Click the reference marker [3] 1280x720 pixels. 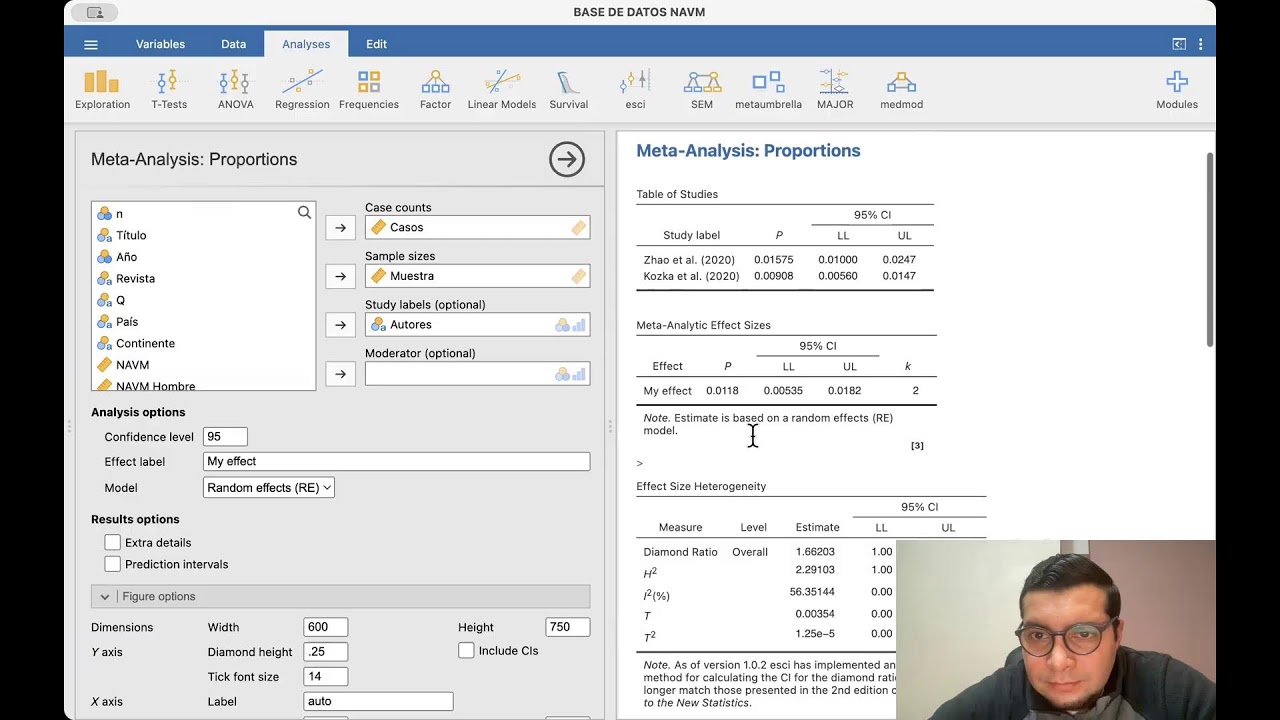pos(917,446)
